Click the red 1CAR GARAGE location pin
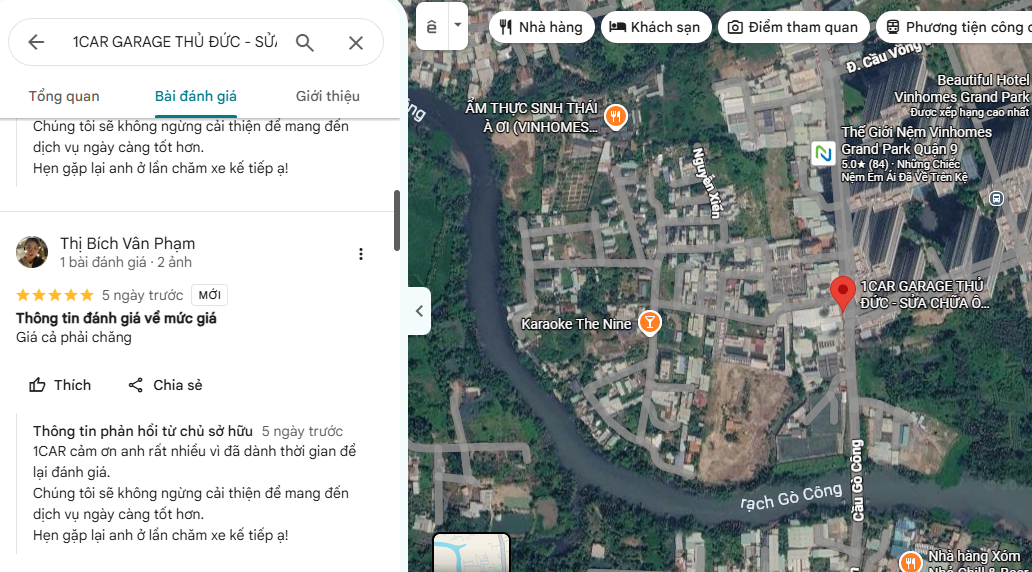1032x572 pixels. pos(842,294)
